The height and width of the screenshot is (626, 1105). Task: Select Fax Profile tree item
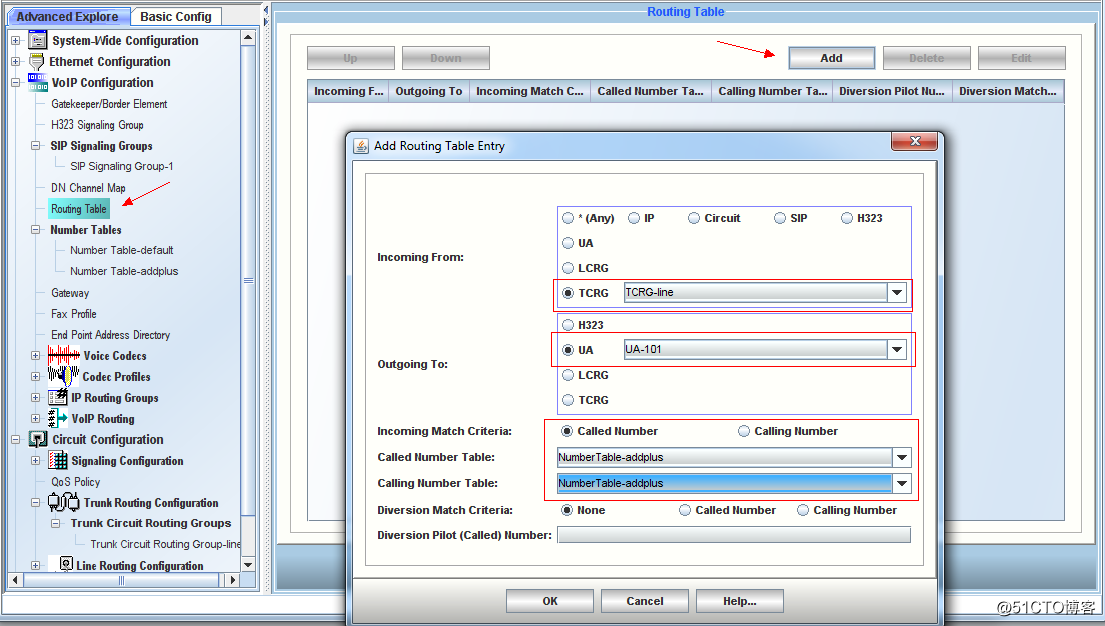click(x=73, y=314)
